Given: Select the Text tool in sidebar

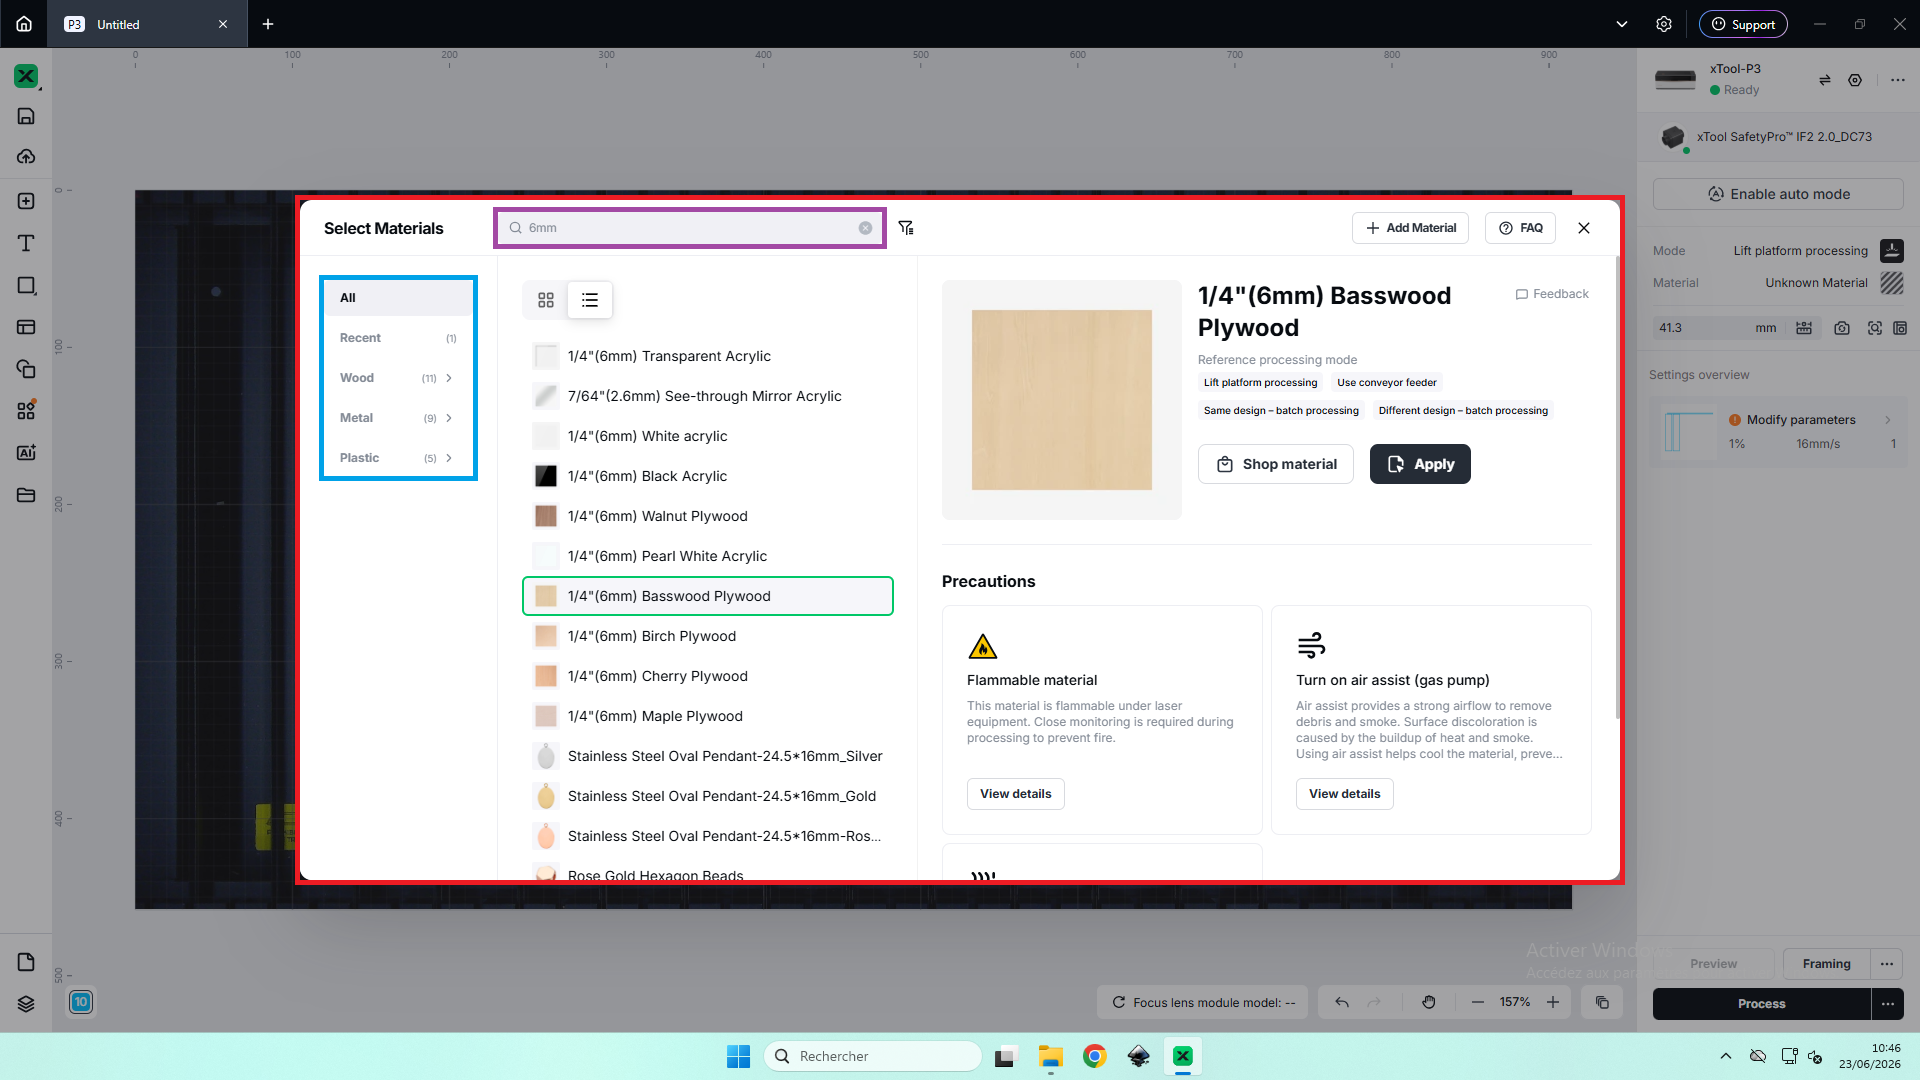Looking at the screenshot, I should [26, 243].
